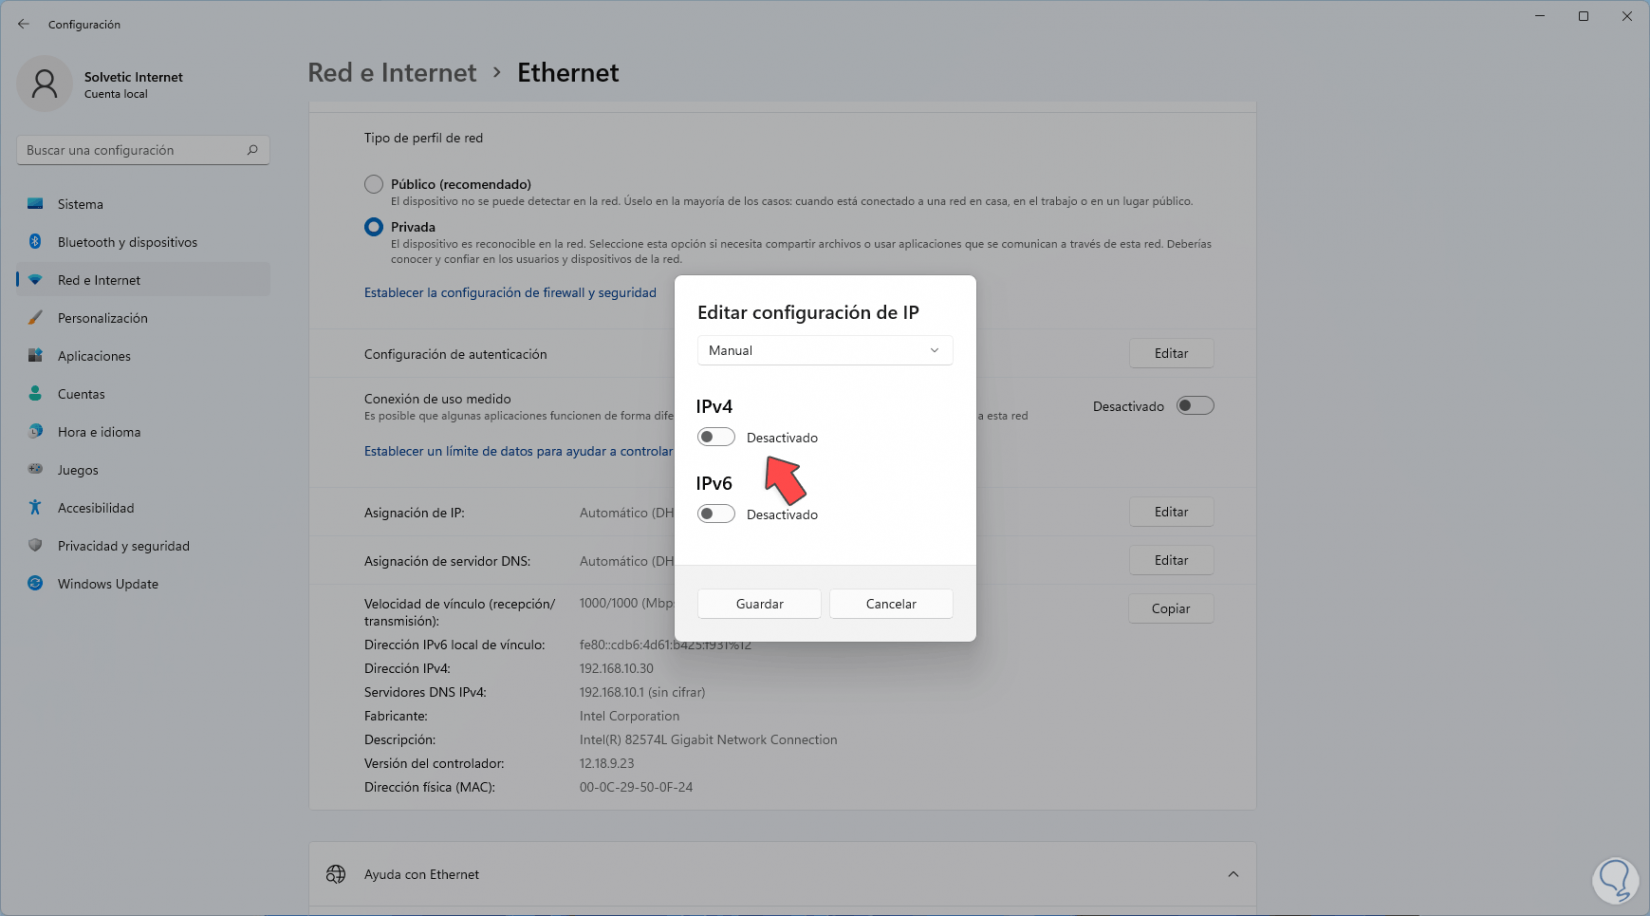Go to Accesibilidad settings
This screenshot has height=916, width=1650.
95,508
